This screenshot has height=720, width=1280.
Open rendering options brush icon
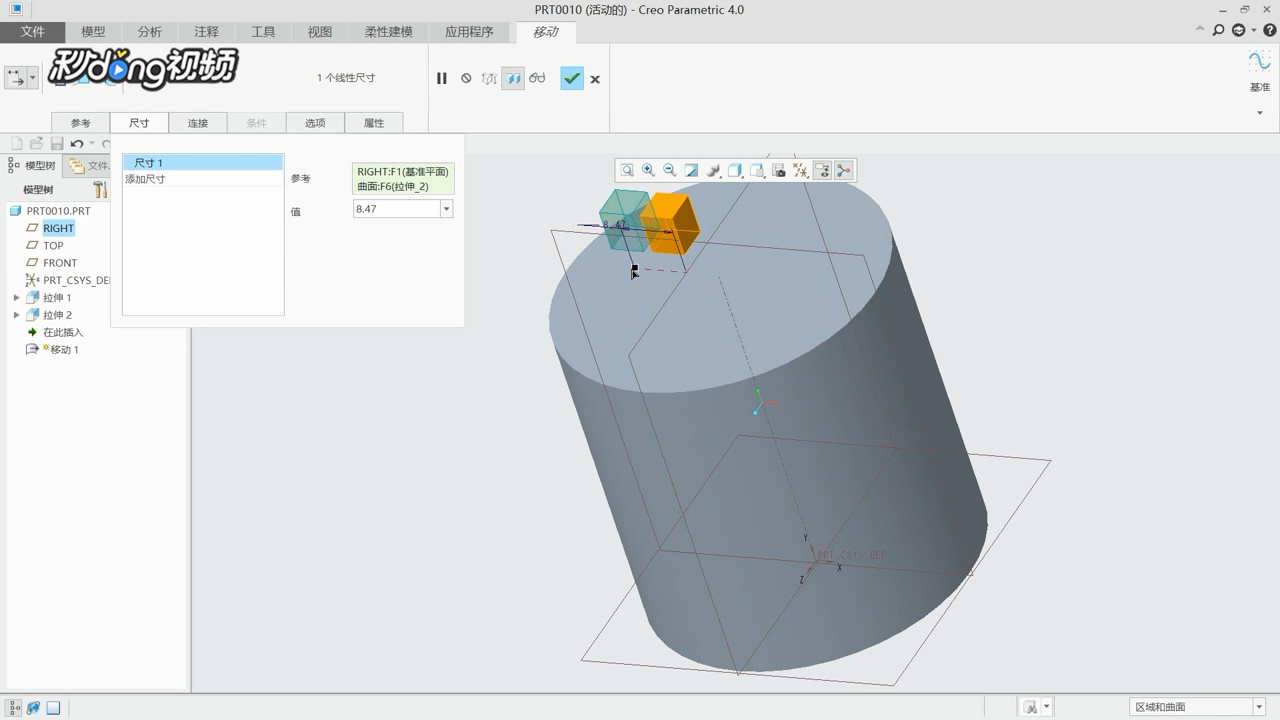coord(713,171)
